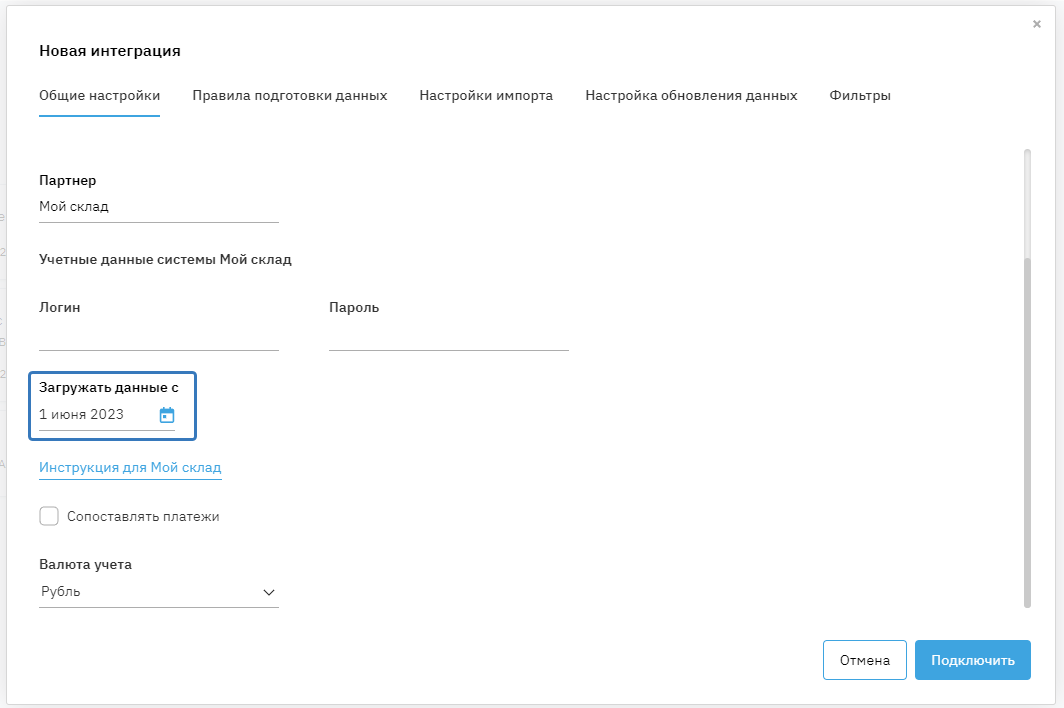Image resolution: width=1064 pixels, height=708 pixels.
Task: Open the Инструкция для Мой склад link
Action: click(130, 468)
